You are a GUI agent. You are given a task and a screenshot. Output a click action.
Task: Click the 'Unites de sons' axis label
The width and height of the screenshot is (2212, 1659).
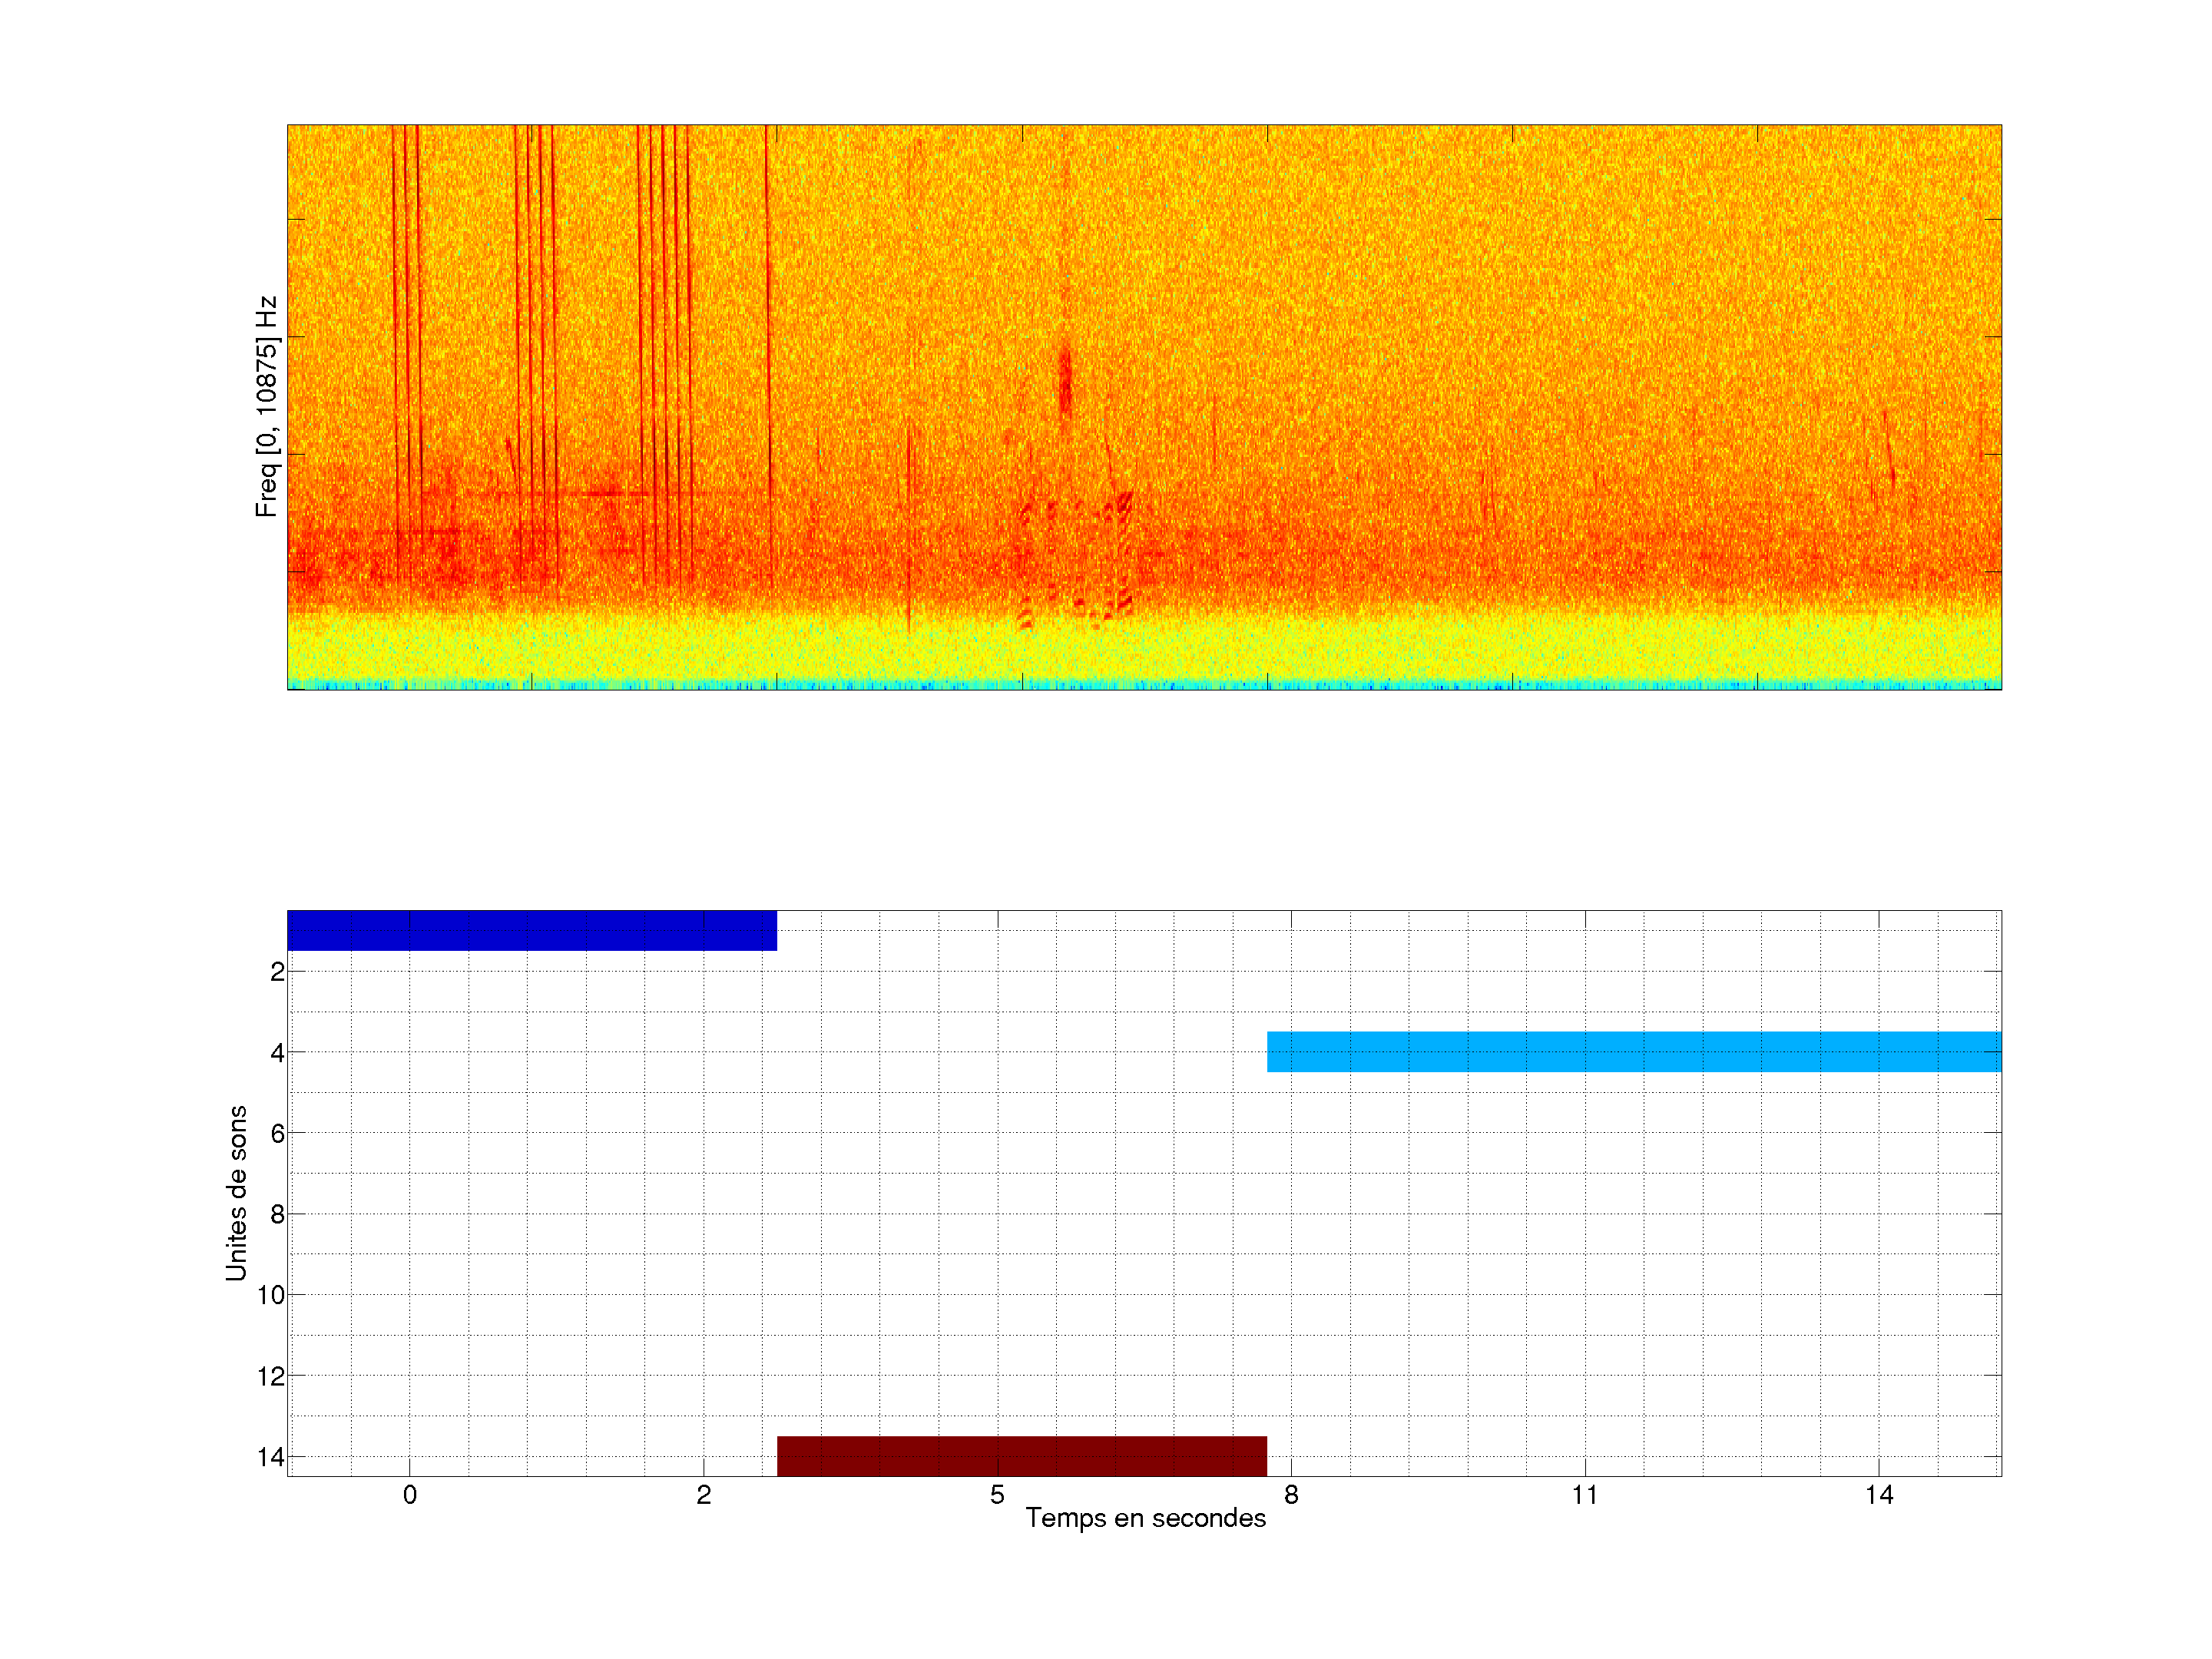pos(236,1193)
